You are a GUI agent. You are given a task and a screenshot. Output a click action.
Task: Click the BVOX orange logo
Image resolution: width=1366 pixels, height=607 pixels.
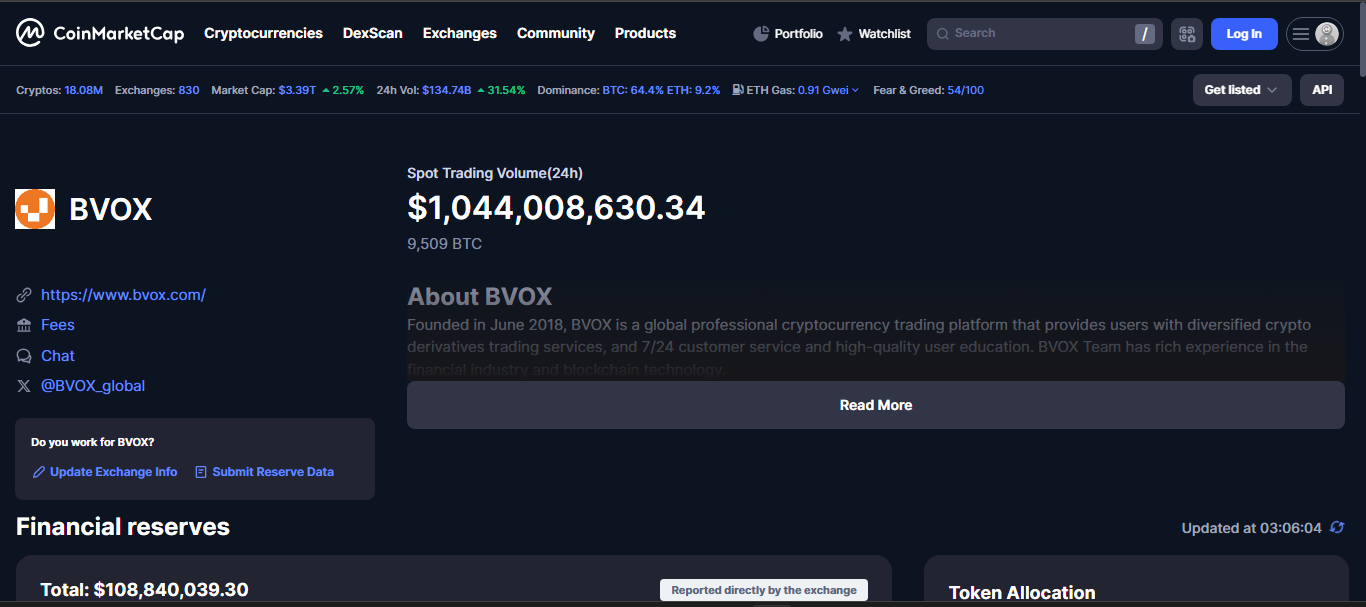pos(35,209)
